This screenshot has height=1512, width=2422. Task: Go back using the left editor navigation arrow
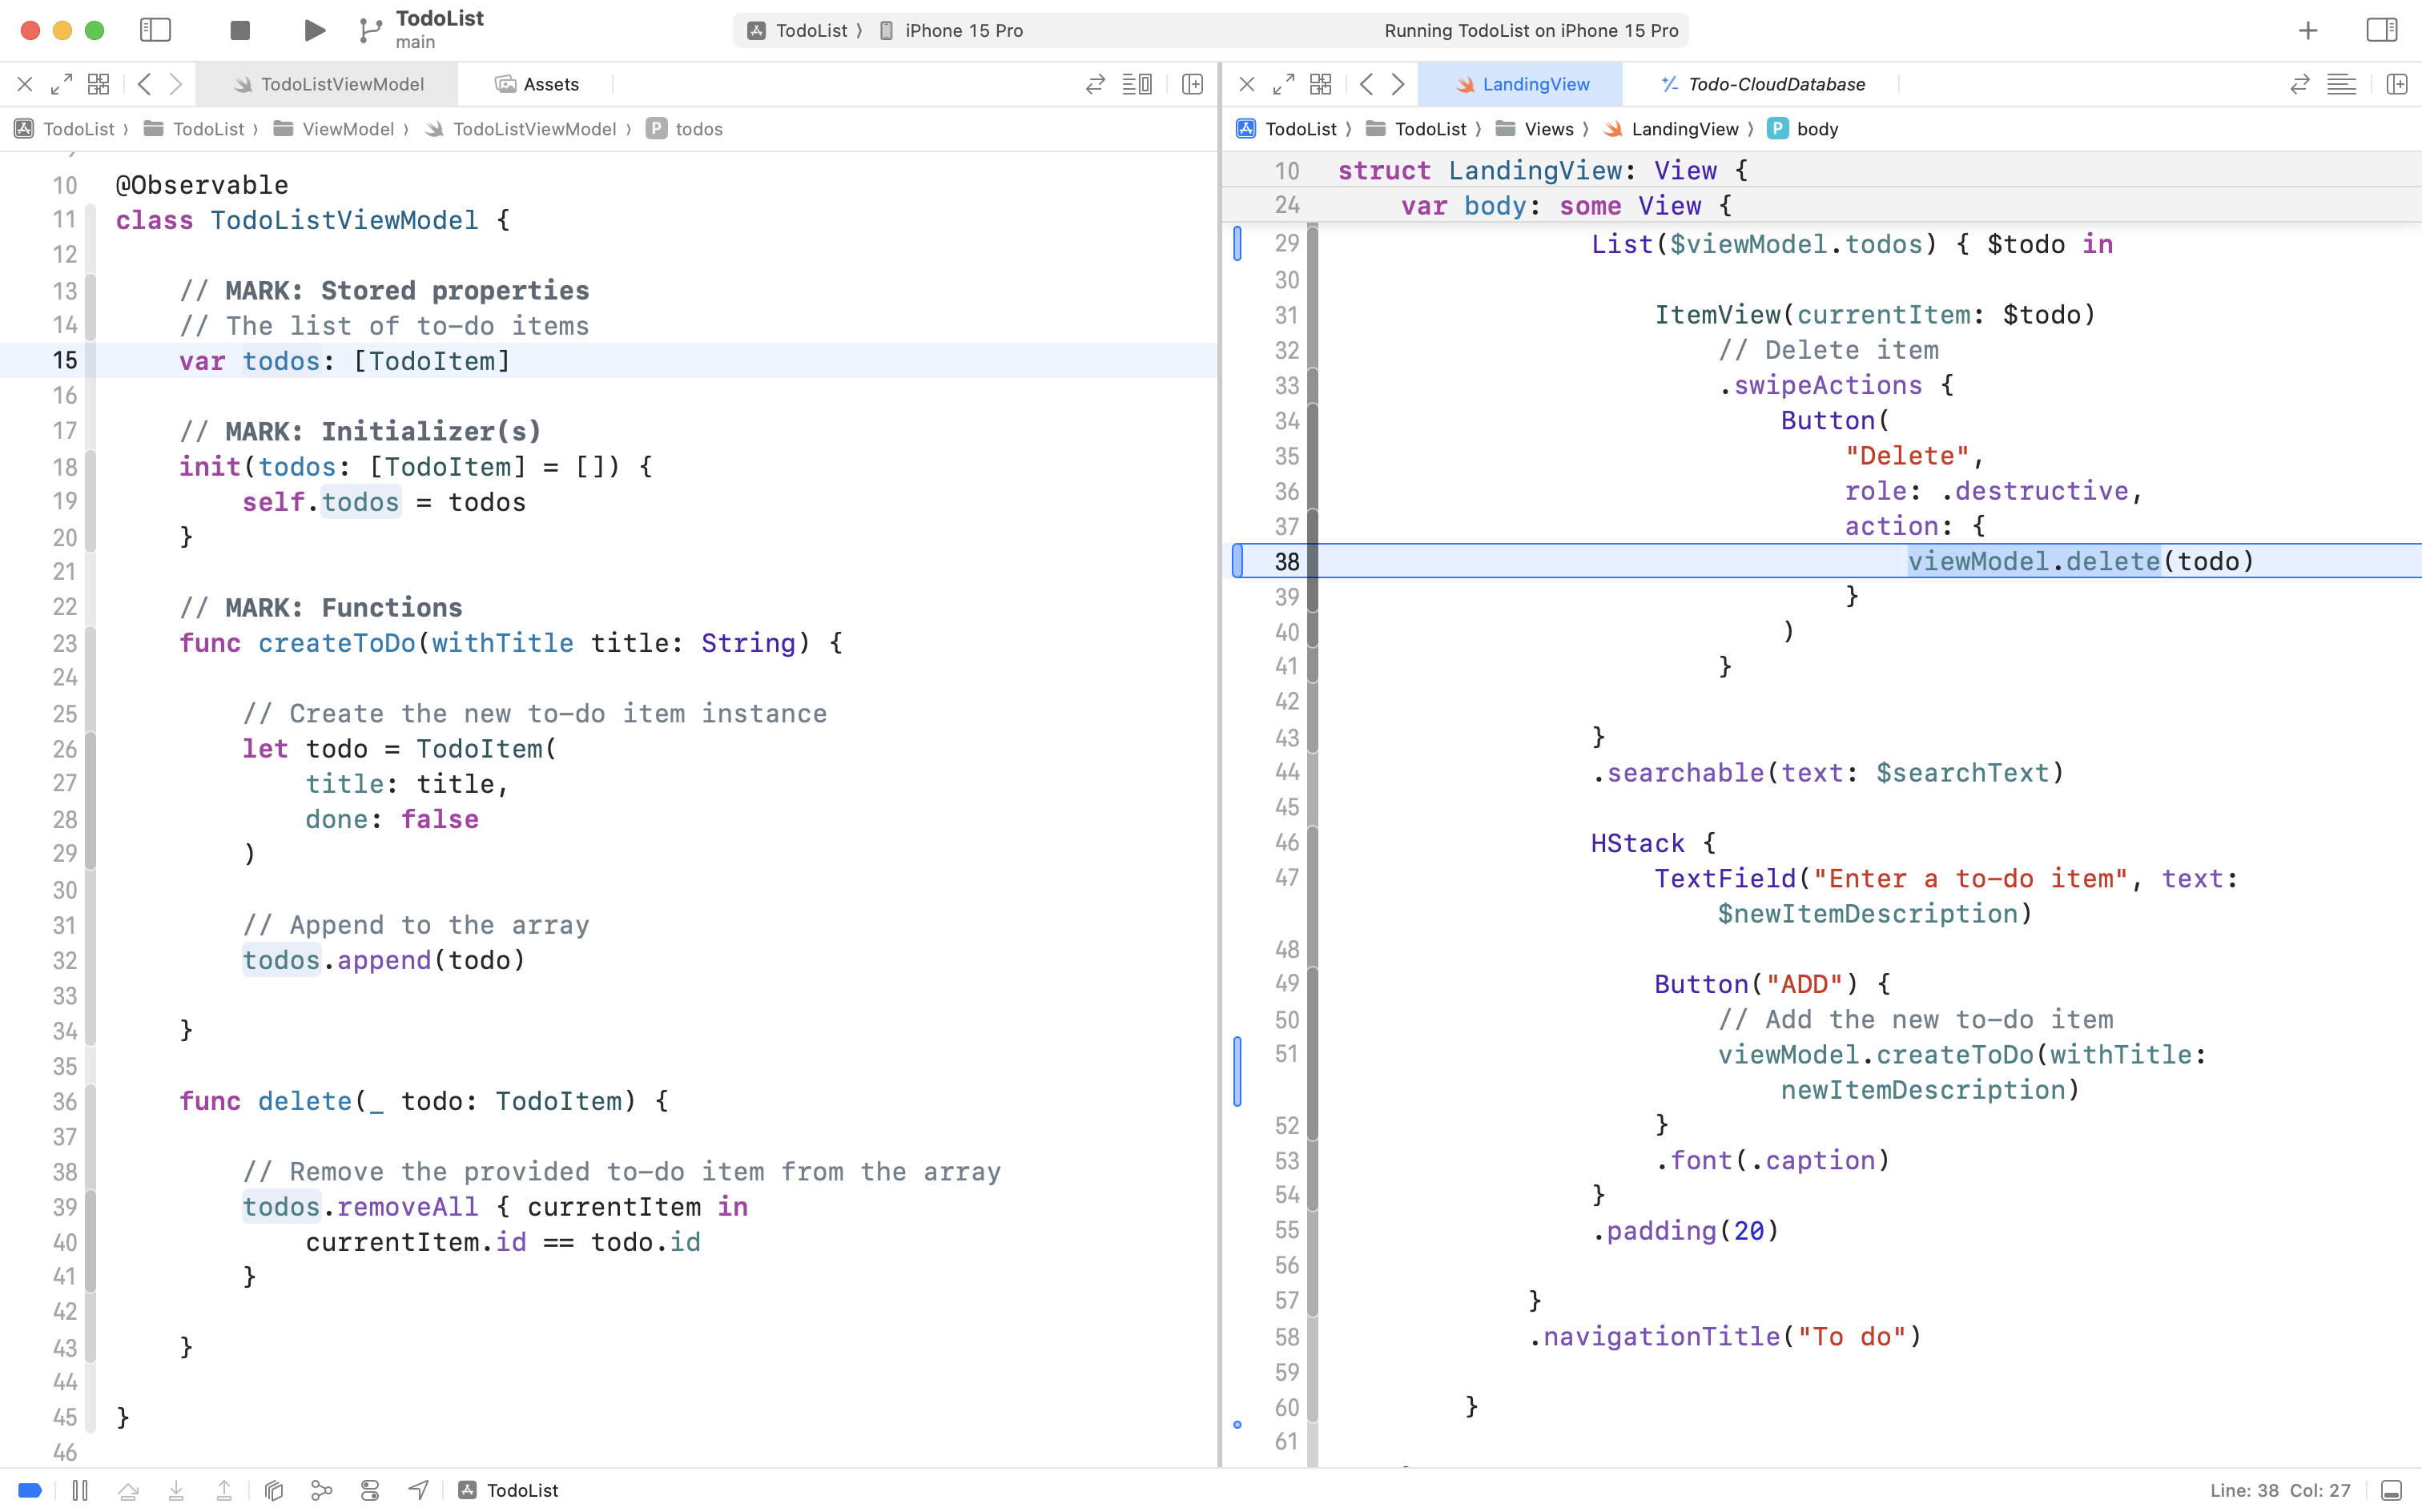[145, 84]
